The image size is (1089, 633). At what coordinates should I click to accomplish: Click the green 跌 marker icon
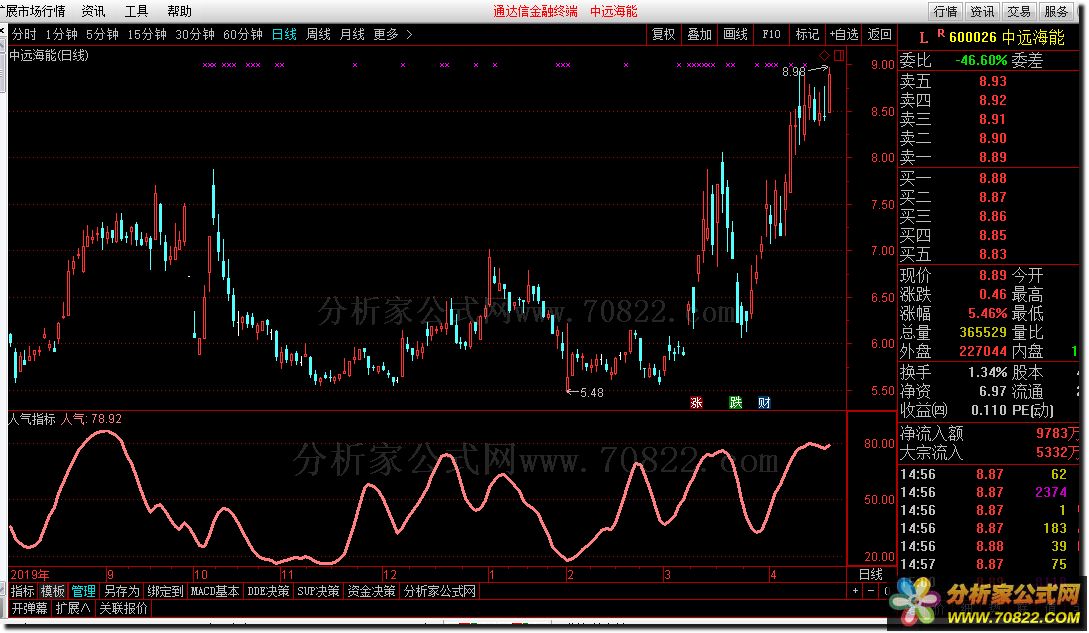point(735,402)
